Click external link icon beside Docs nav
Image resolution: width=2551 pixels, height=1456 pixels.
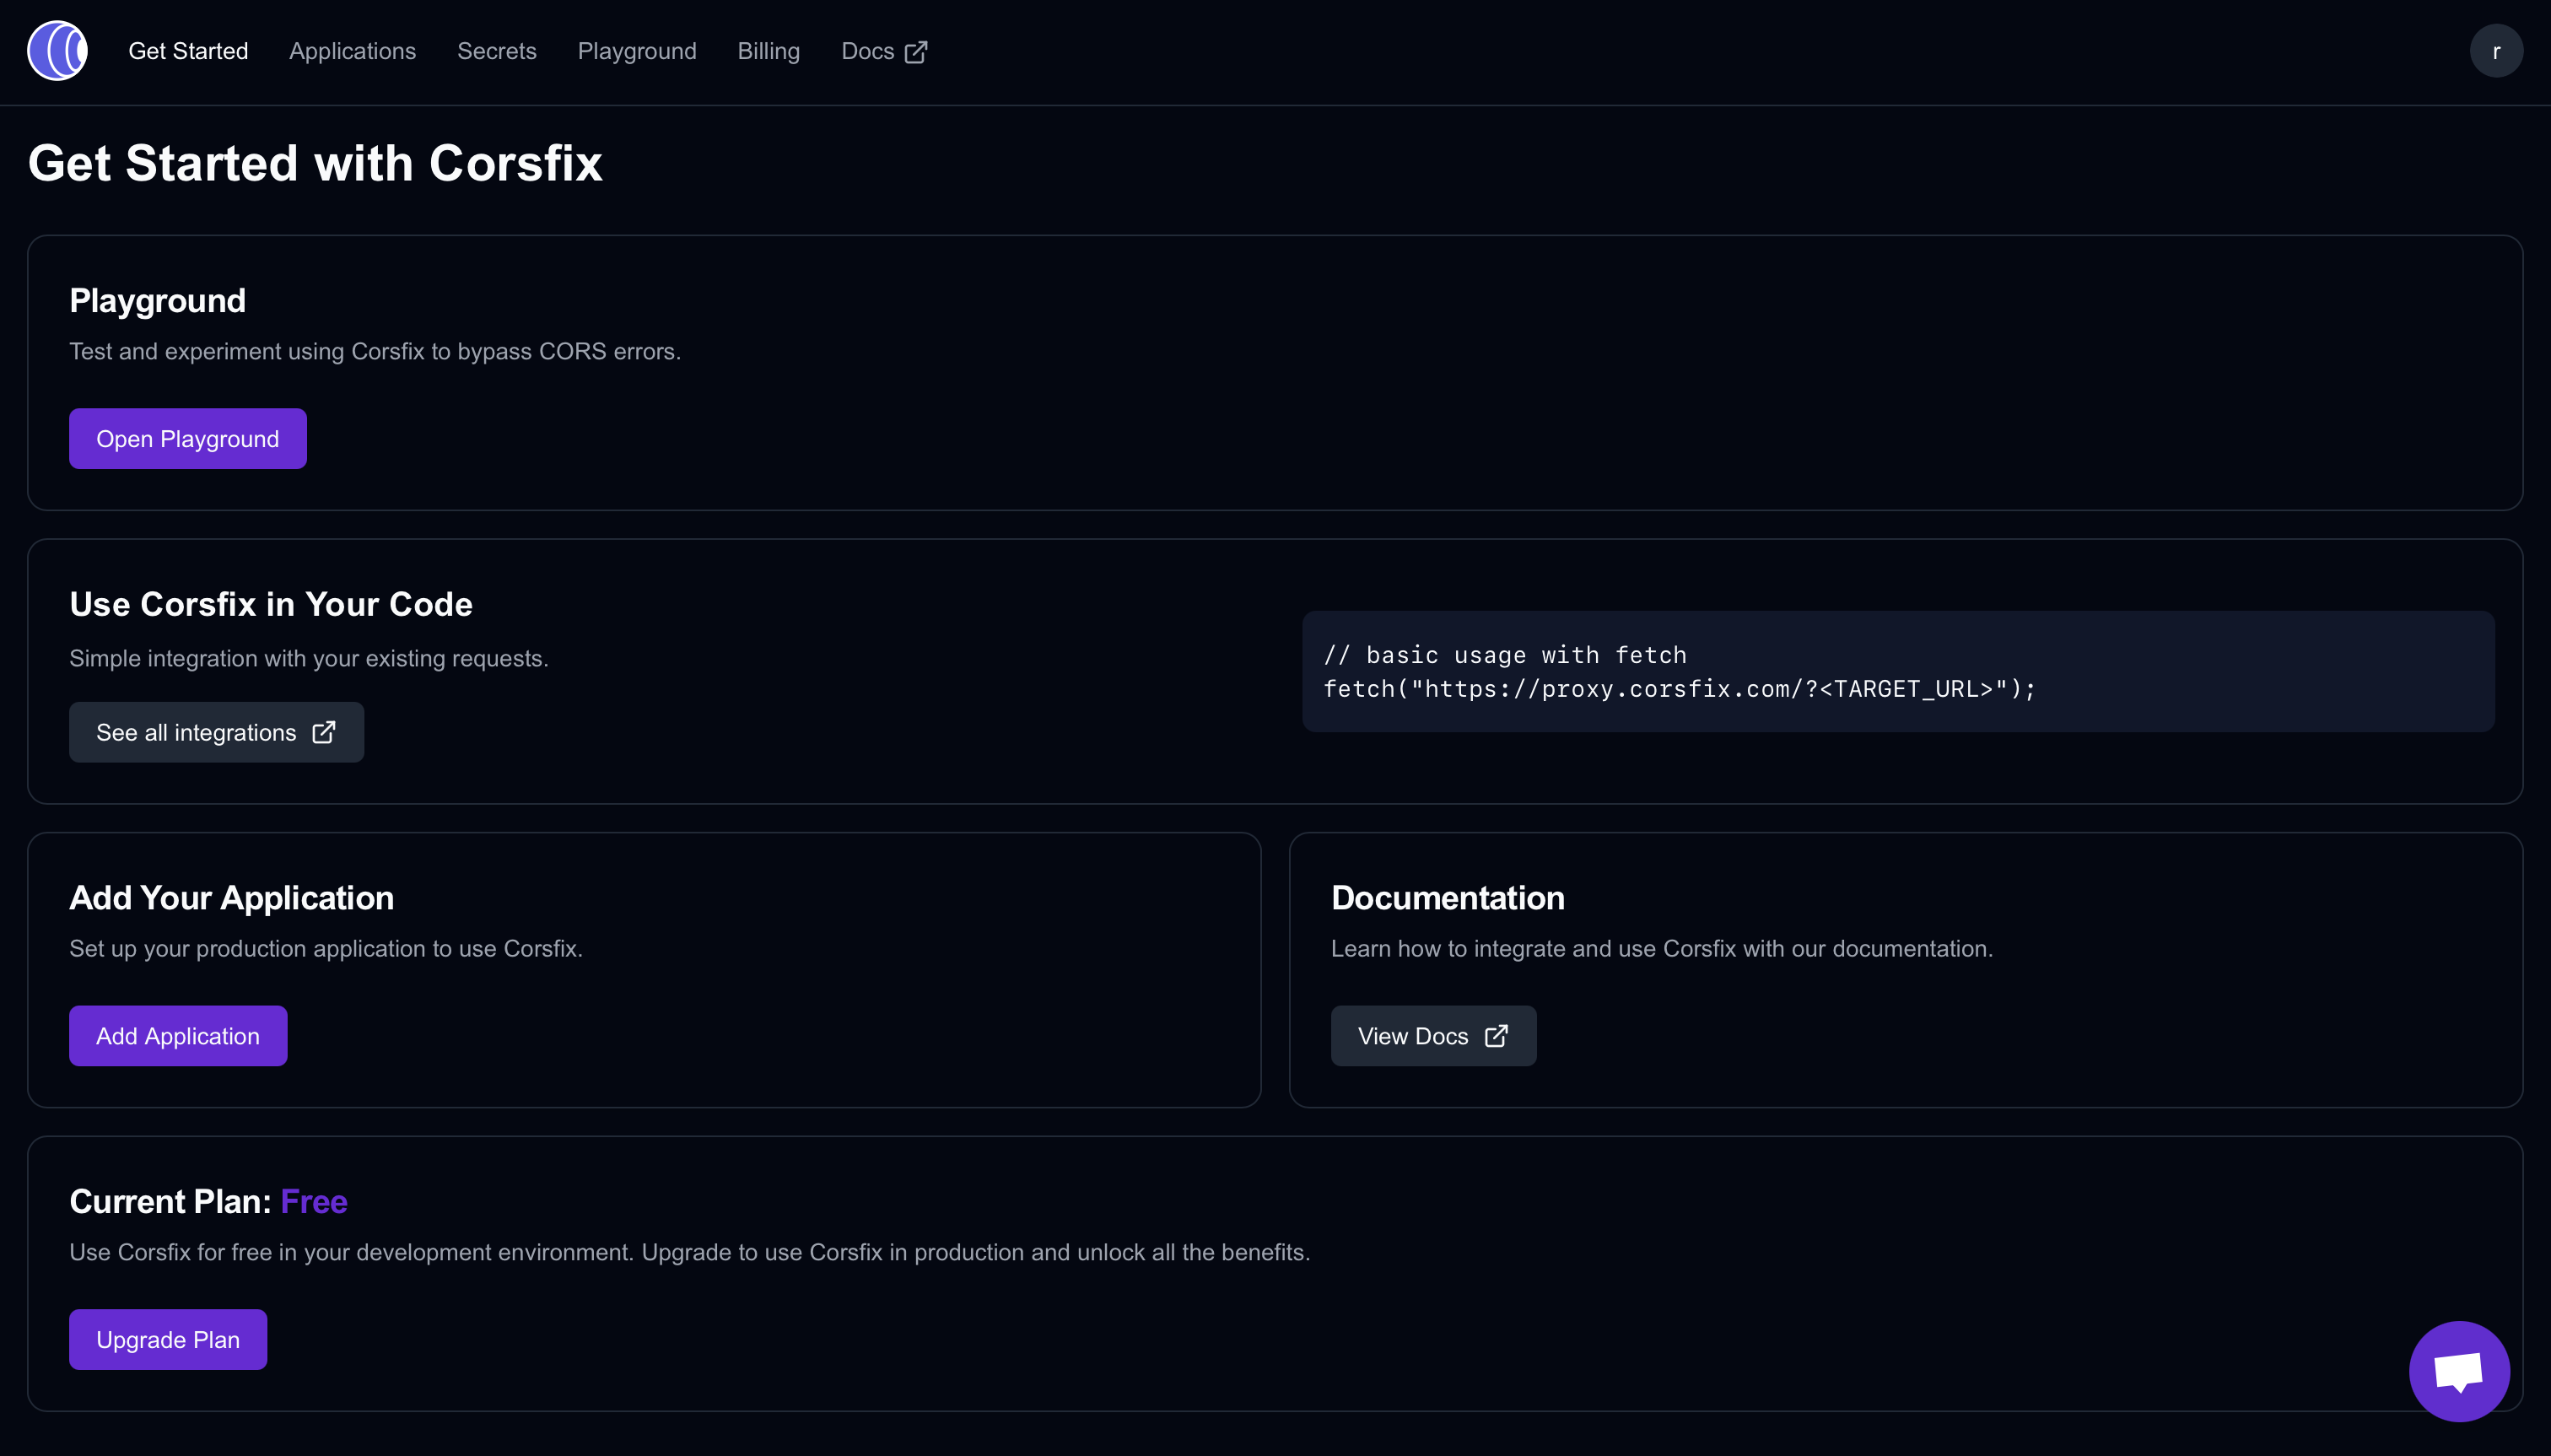pyautogui.click(x=916, y=52)
